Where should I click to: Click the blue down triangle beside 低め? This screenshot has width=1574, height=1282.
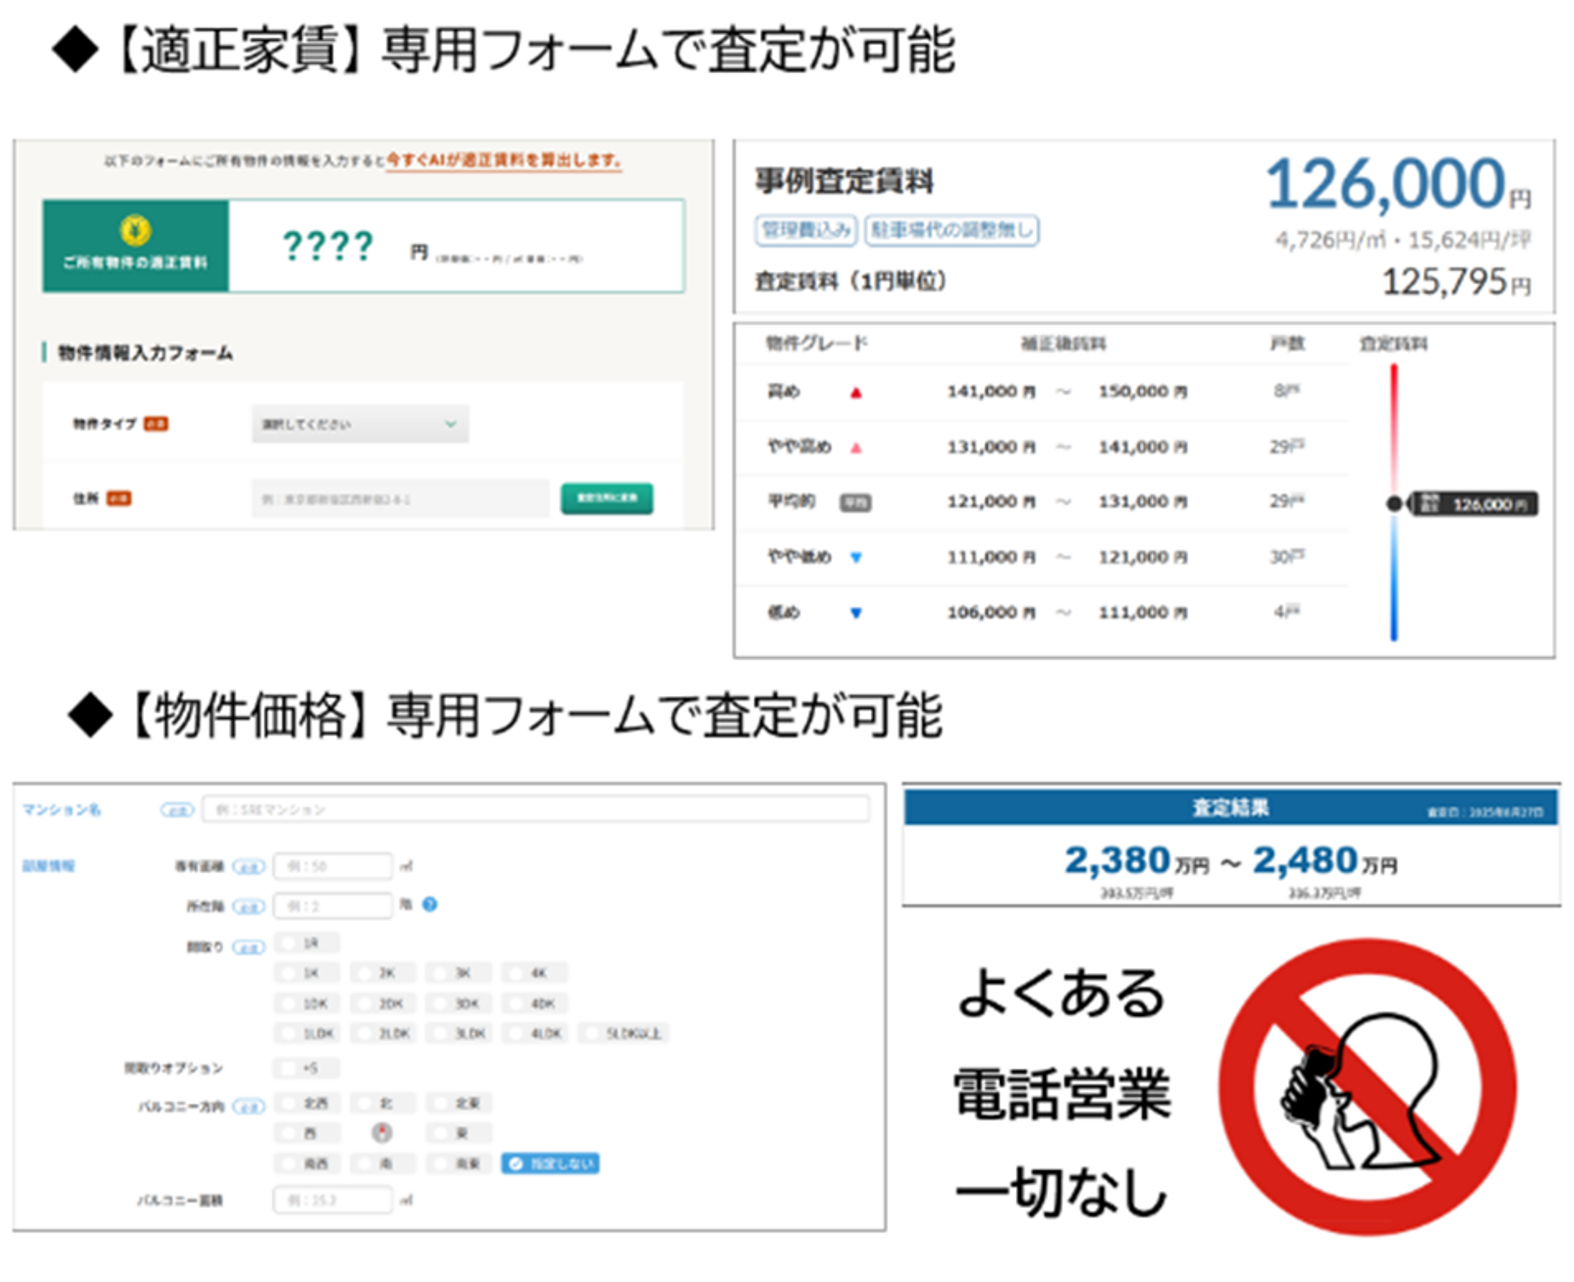pyautogui.click(x=856, y=613)
